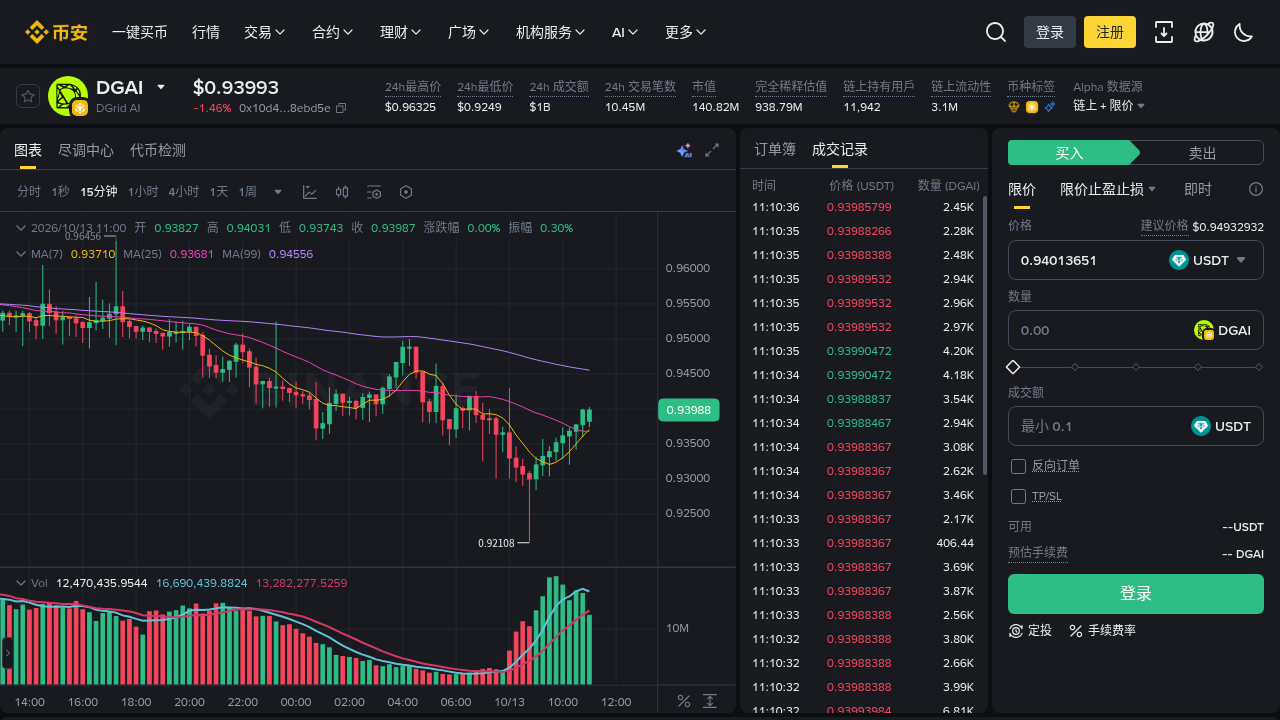Click the auto-fit scale icon at chart bottom
This screenshot has width=1280, height=720.
[x=710, y=701]
